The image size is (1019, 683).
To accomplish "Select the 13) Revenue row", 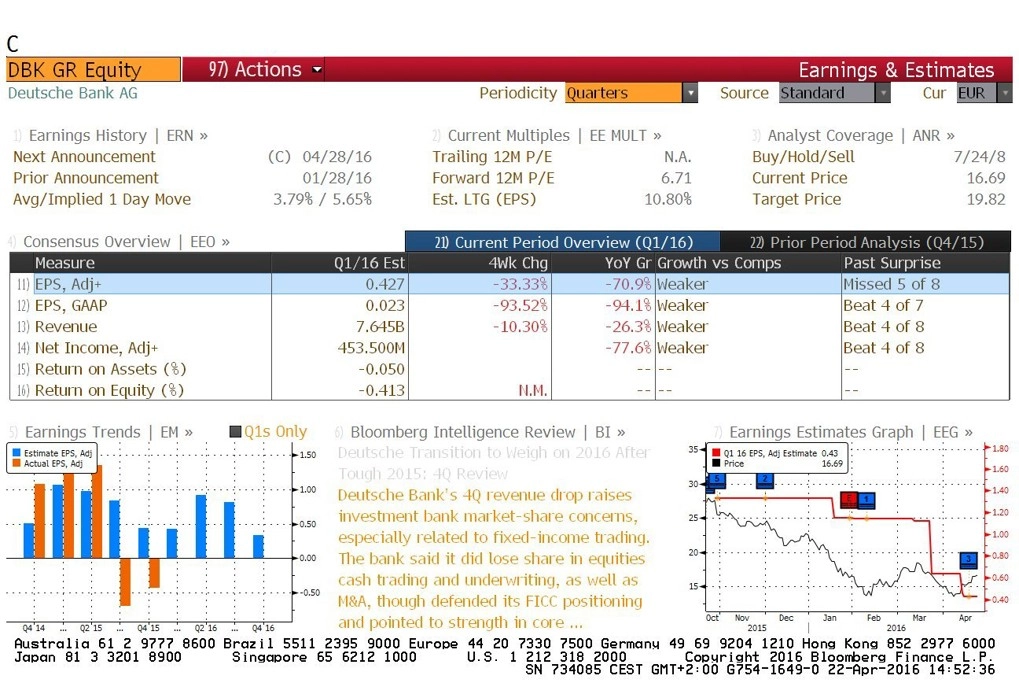I will point(510,327).
